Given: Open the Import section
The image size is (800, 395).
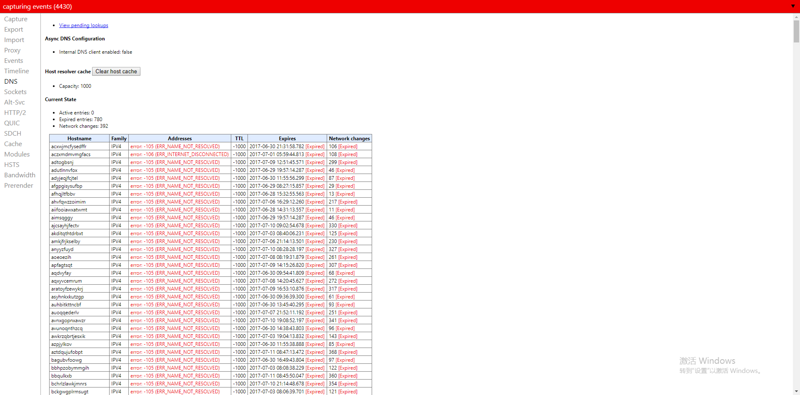Looking at the screenshot, I should coord(14,40).
